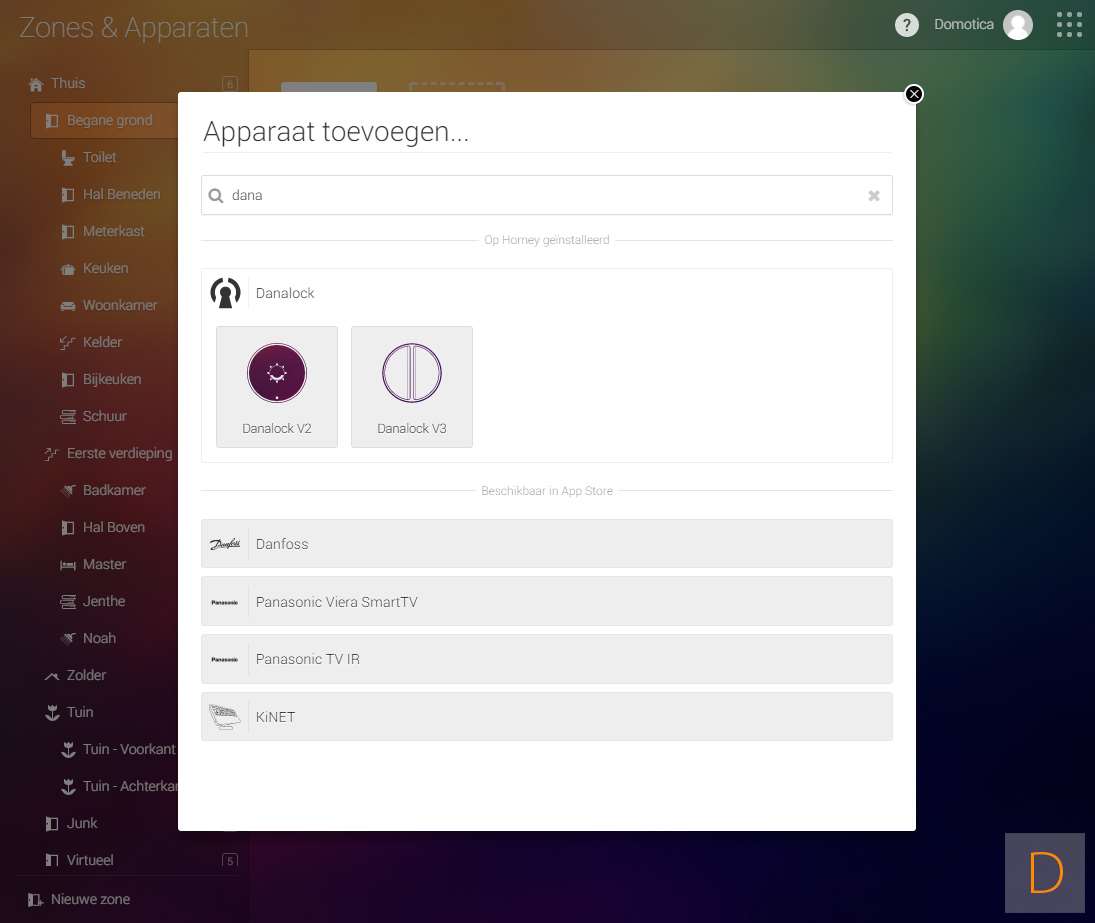Screen dimensions: 1095x923
Task: Close the Apparaat toevoegen dialog
Action: [913, 94]
